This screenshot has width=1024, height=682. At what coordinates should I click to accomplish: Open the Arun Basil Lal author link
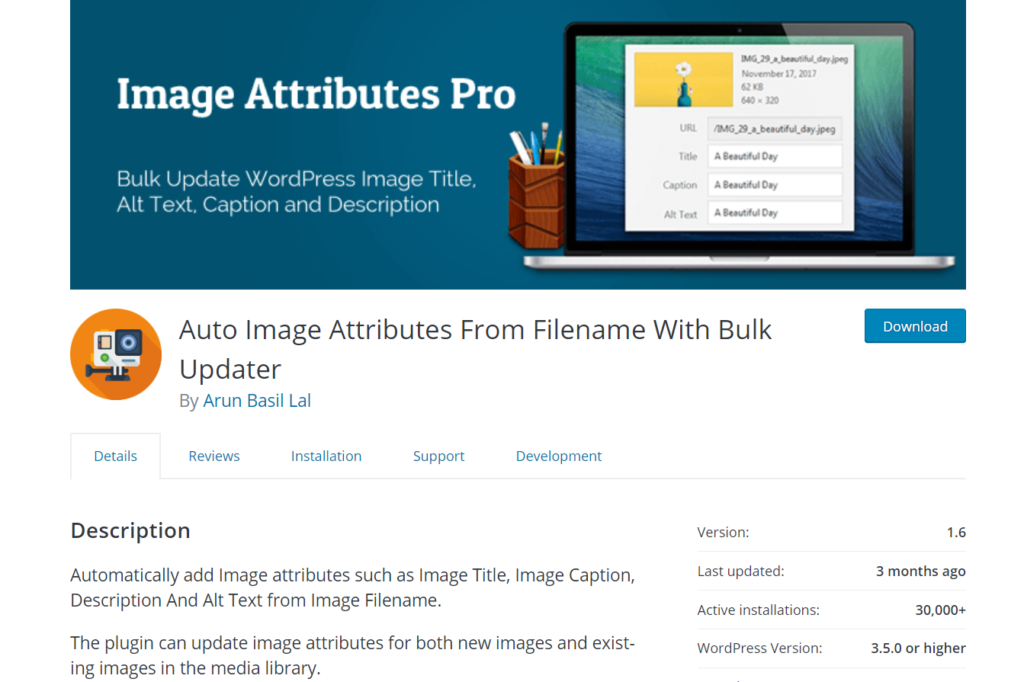tap(257, 400)
